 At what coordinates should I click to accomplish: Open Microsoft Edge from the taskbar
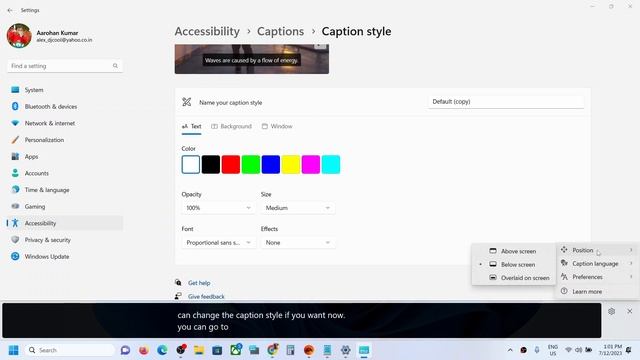pyautogui.click(x=162, y=350)
